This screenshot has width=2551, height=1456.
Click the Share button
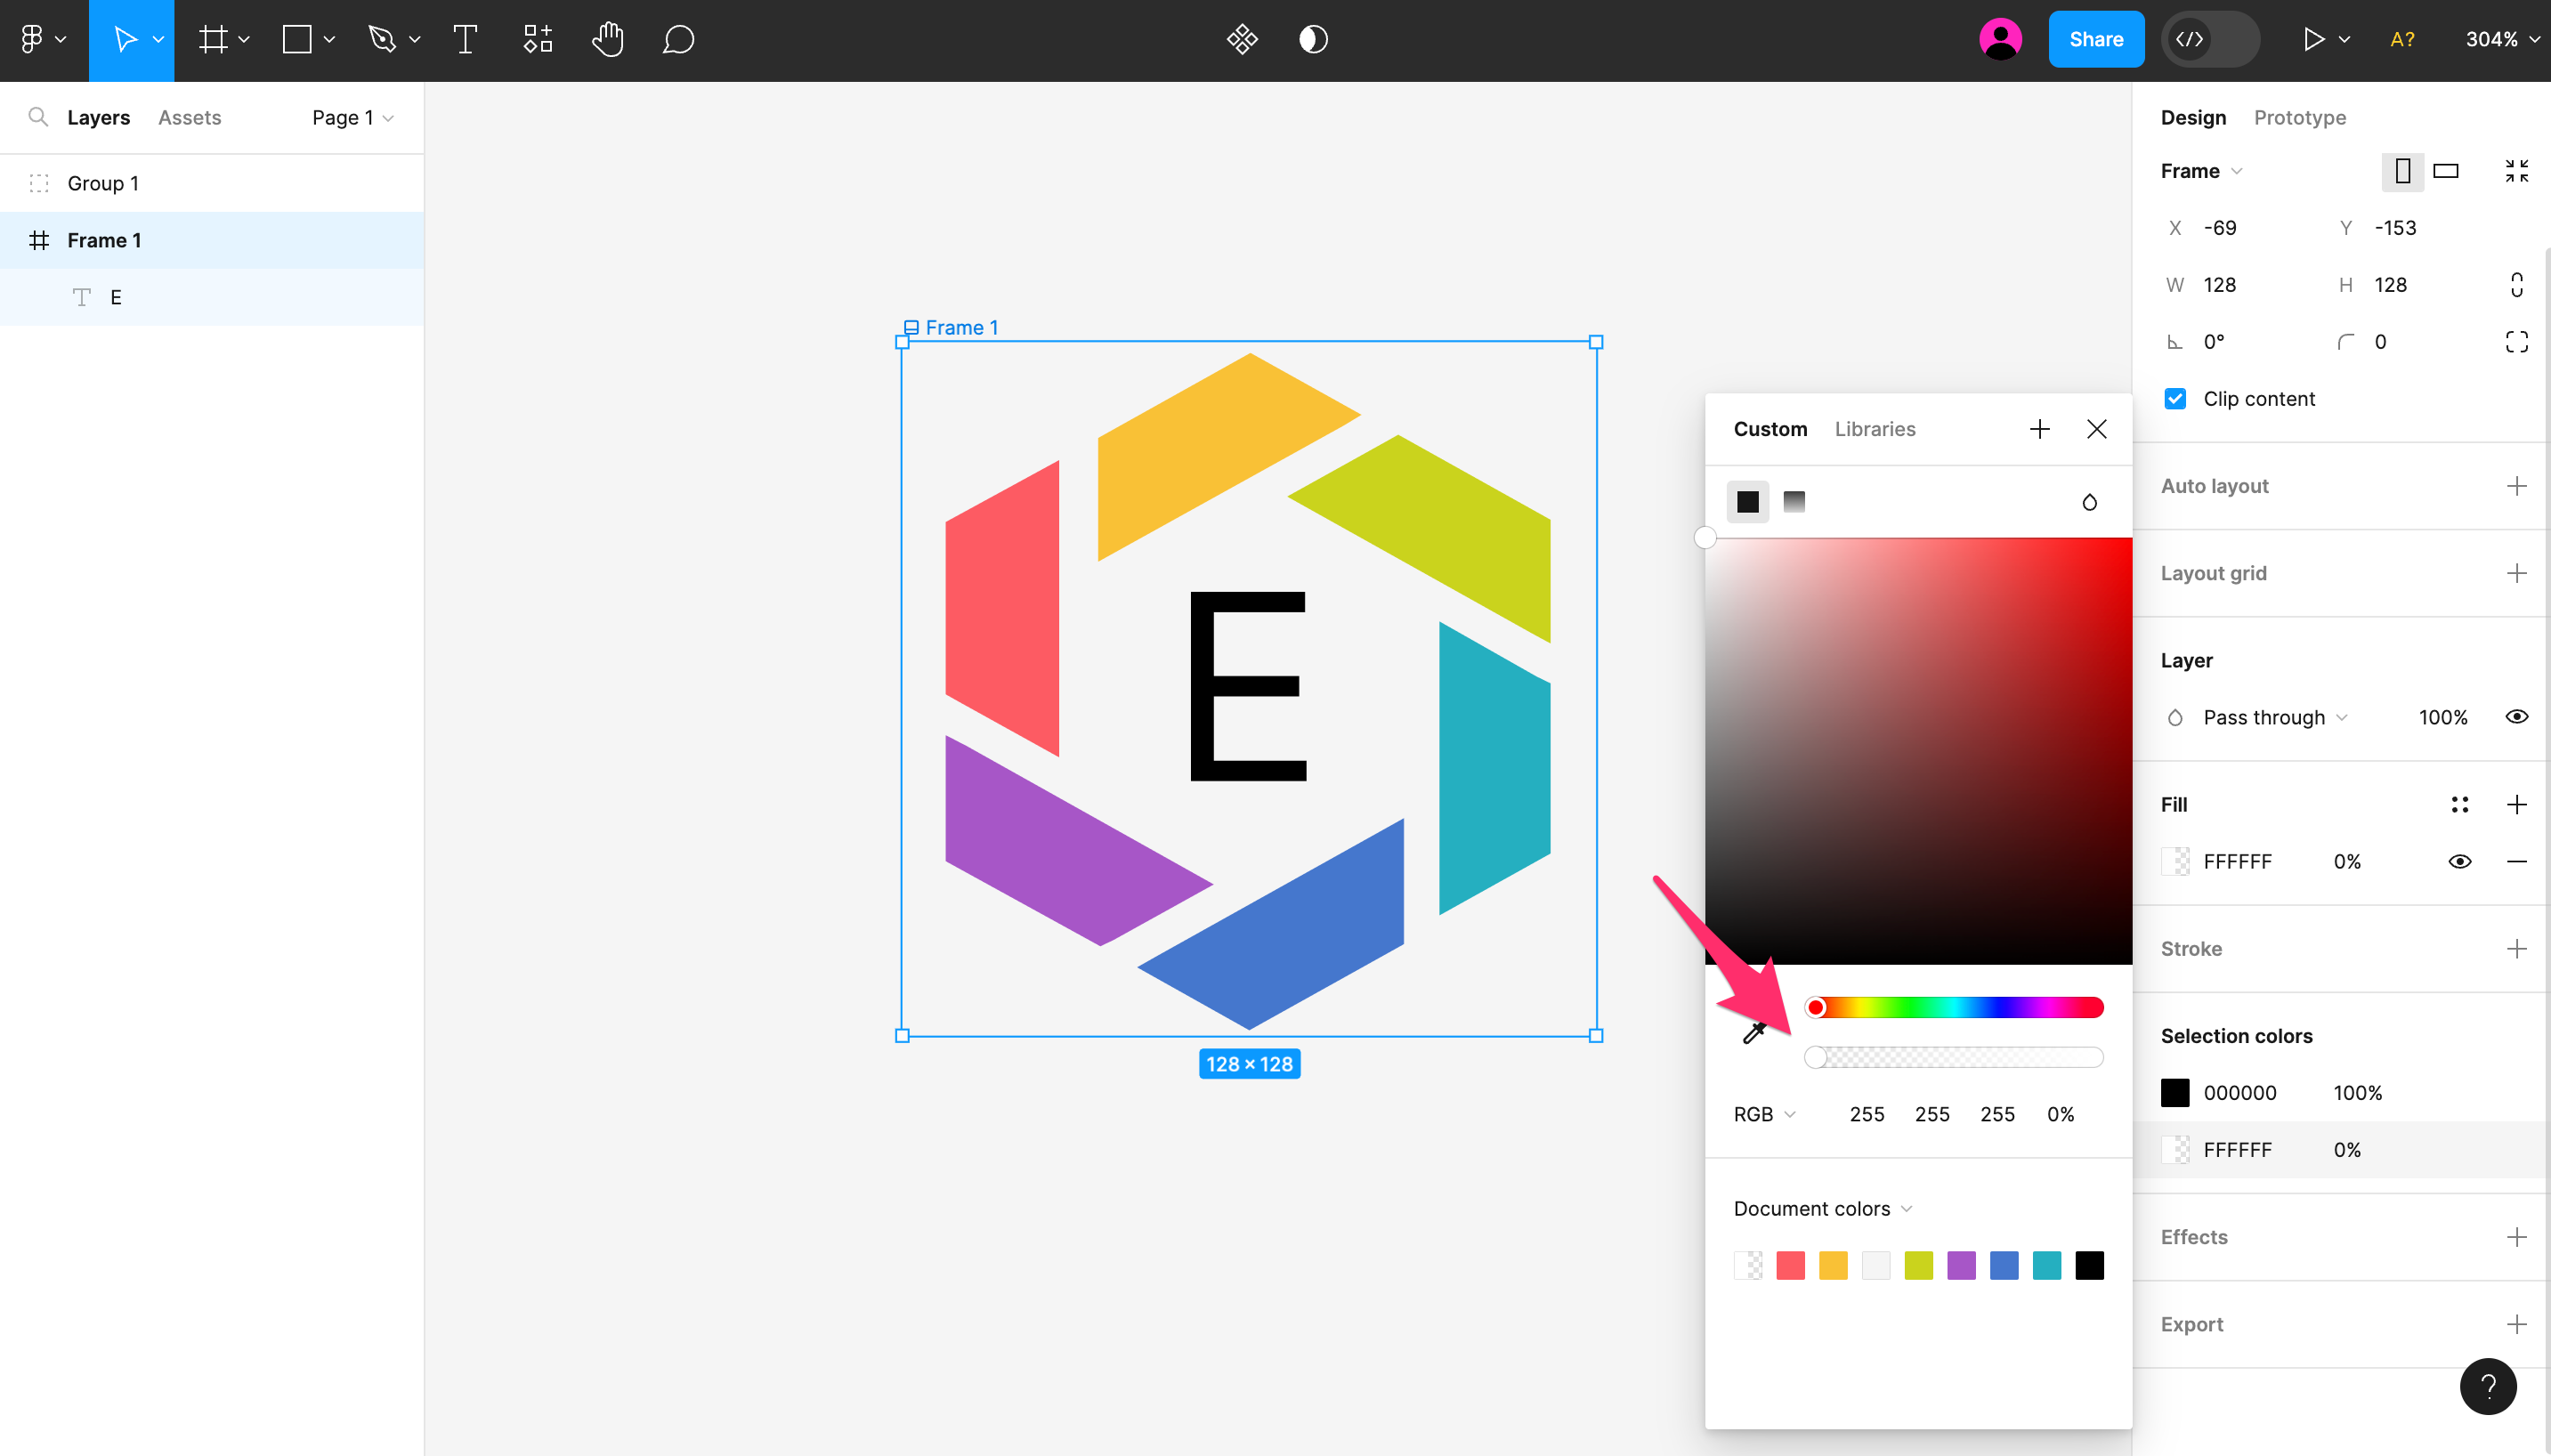pos(2095,39)
